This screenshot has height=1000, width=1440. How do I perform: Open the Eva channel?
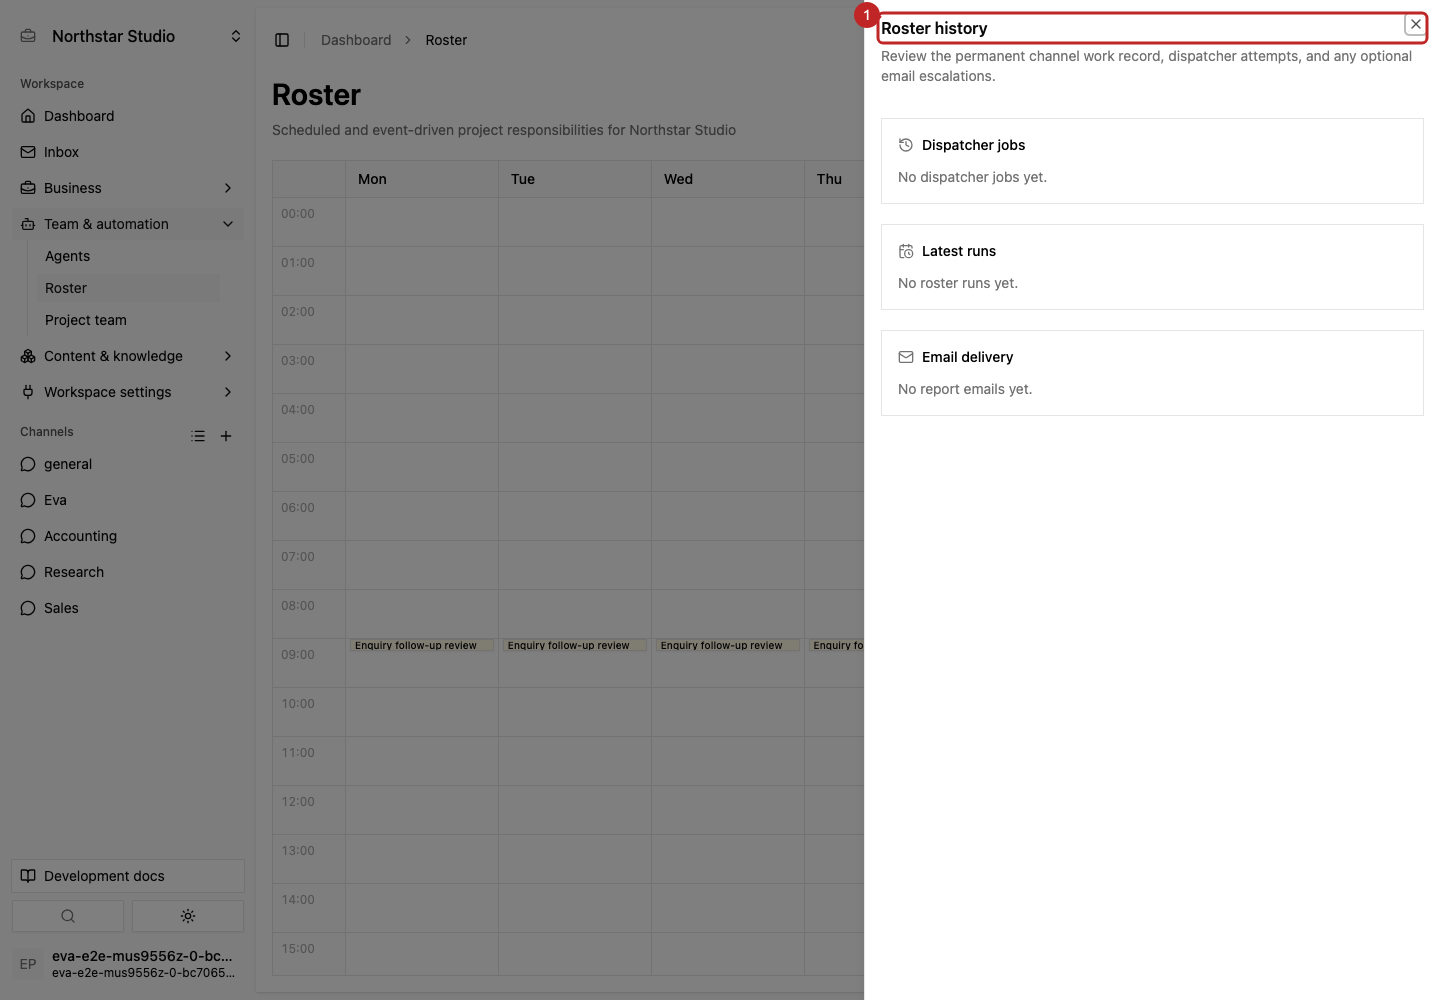coord(128,500)
